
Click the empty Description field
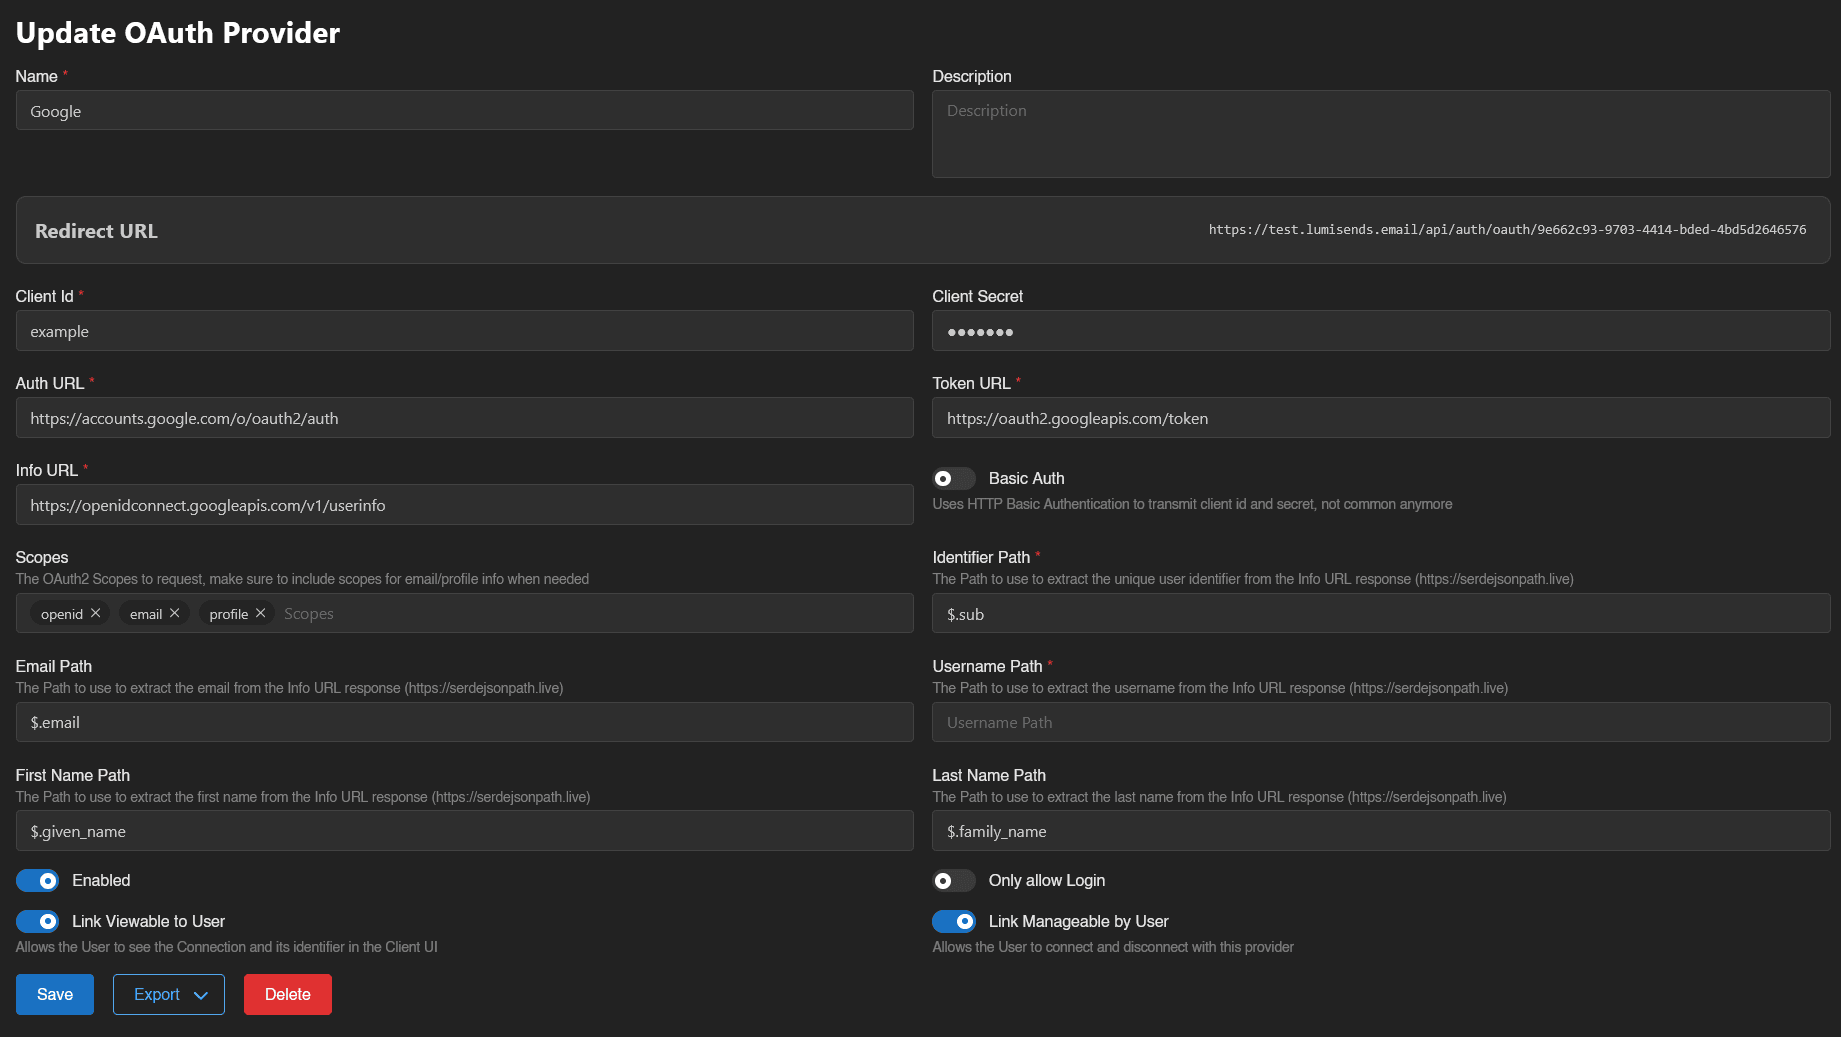tap(1380, 133)
